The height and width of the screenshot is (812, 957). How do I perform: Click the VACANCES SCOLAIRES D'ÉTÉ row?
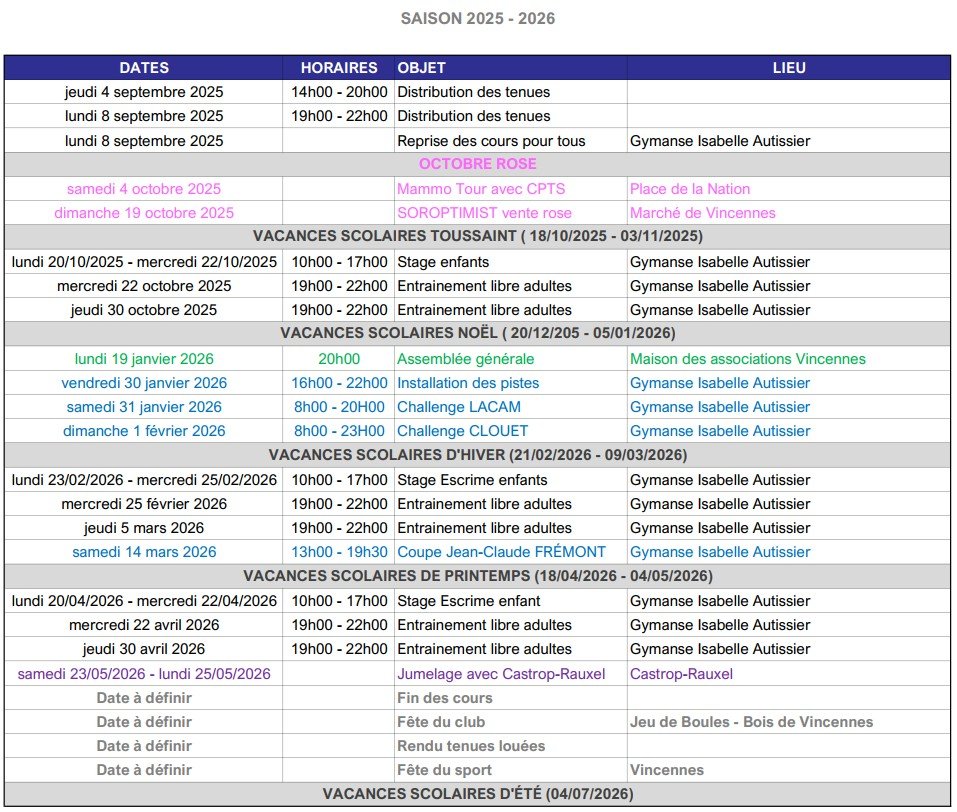coord(478,794)
